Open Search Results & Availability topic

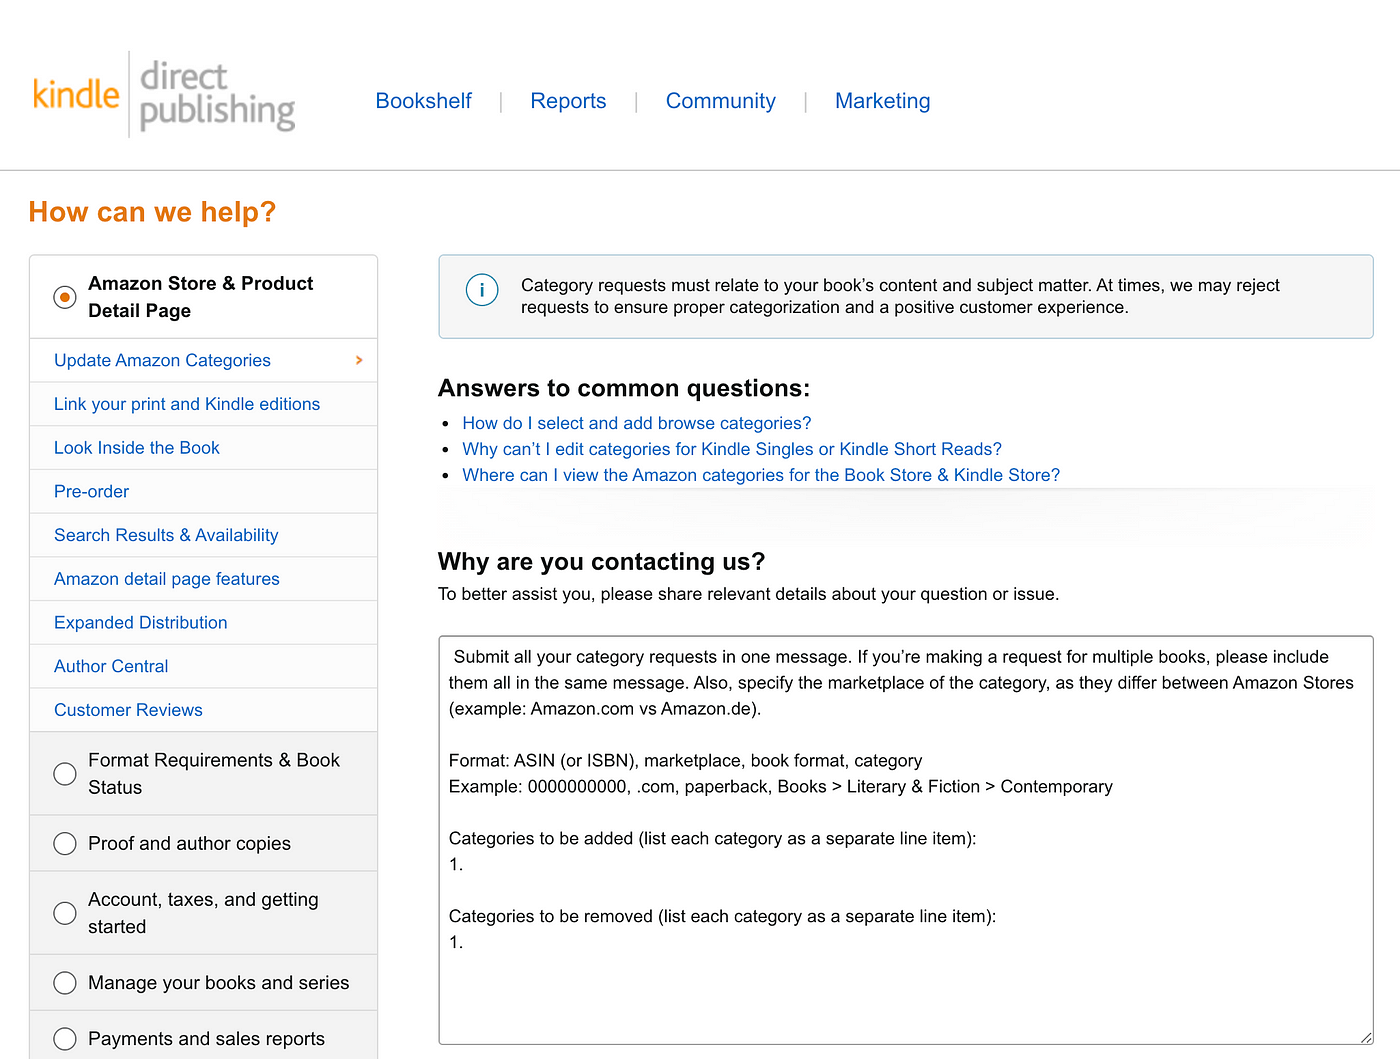204,535
